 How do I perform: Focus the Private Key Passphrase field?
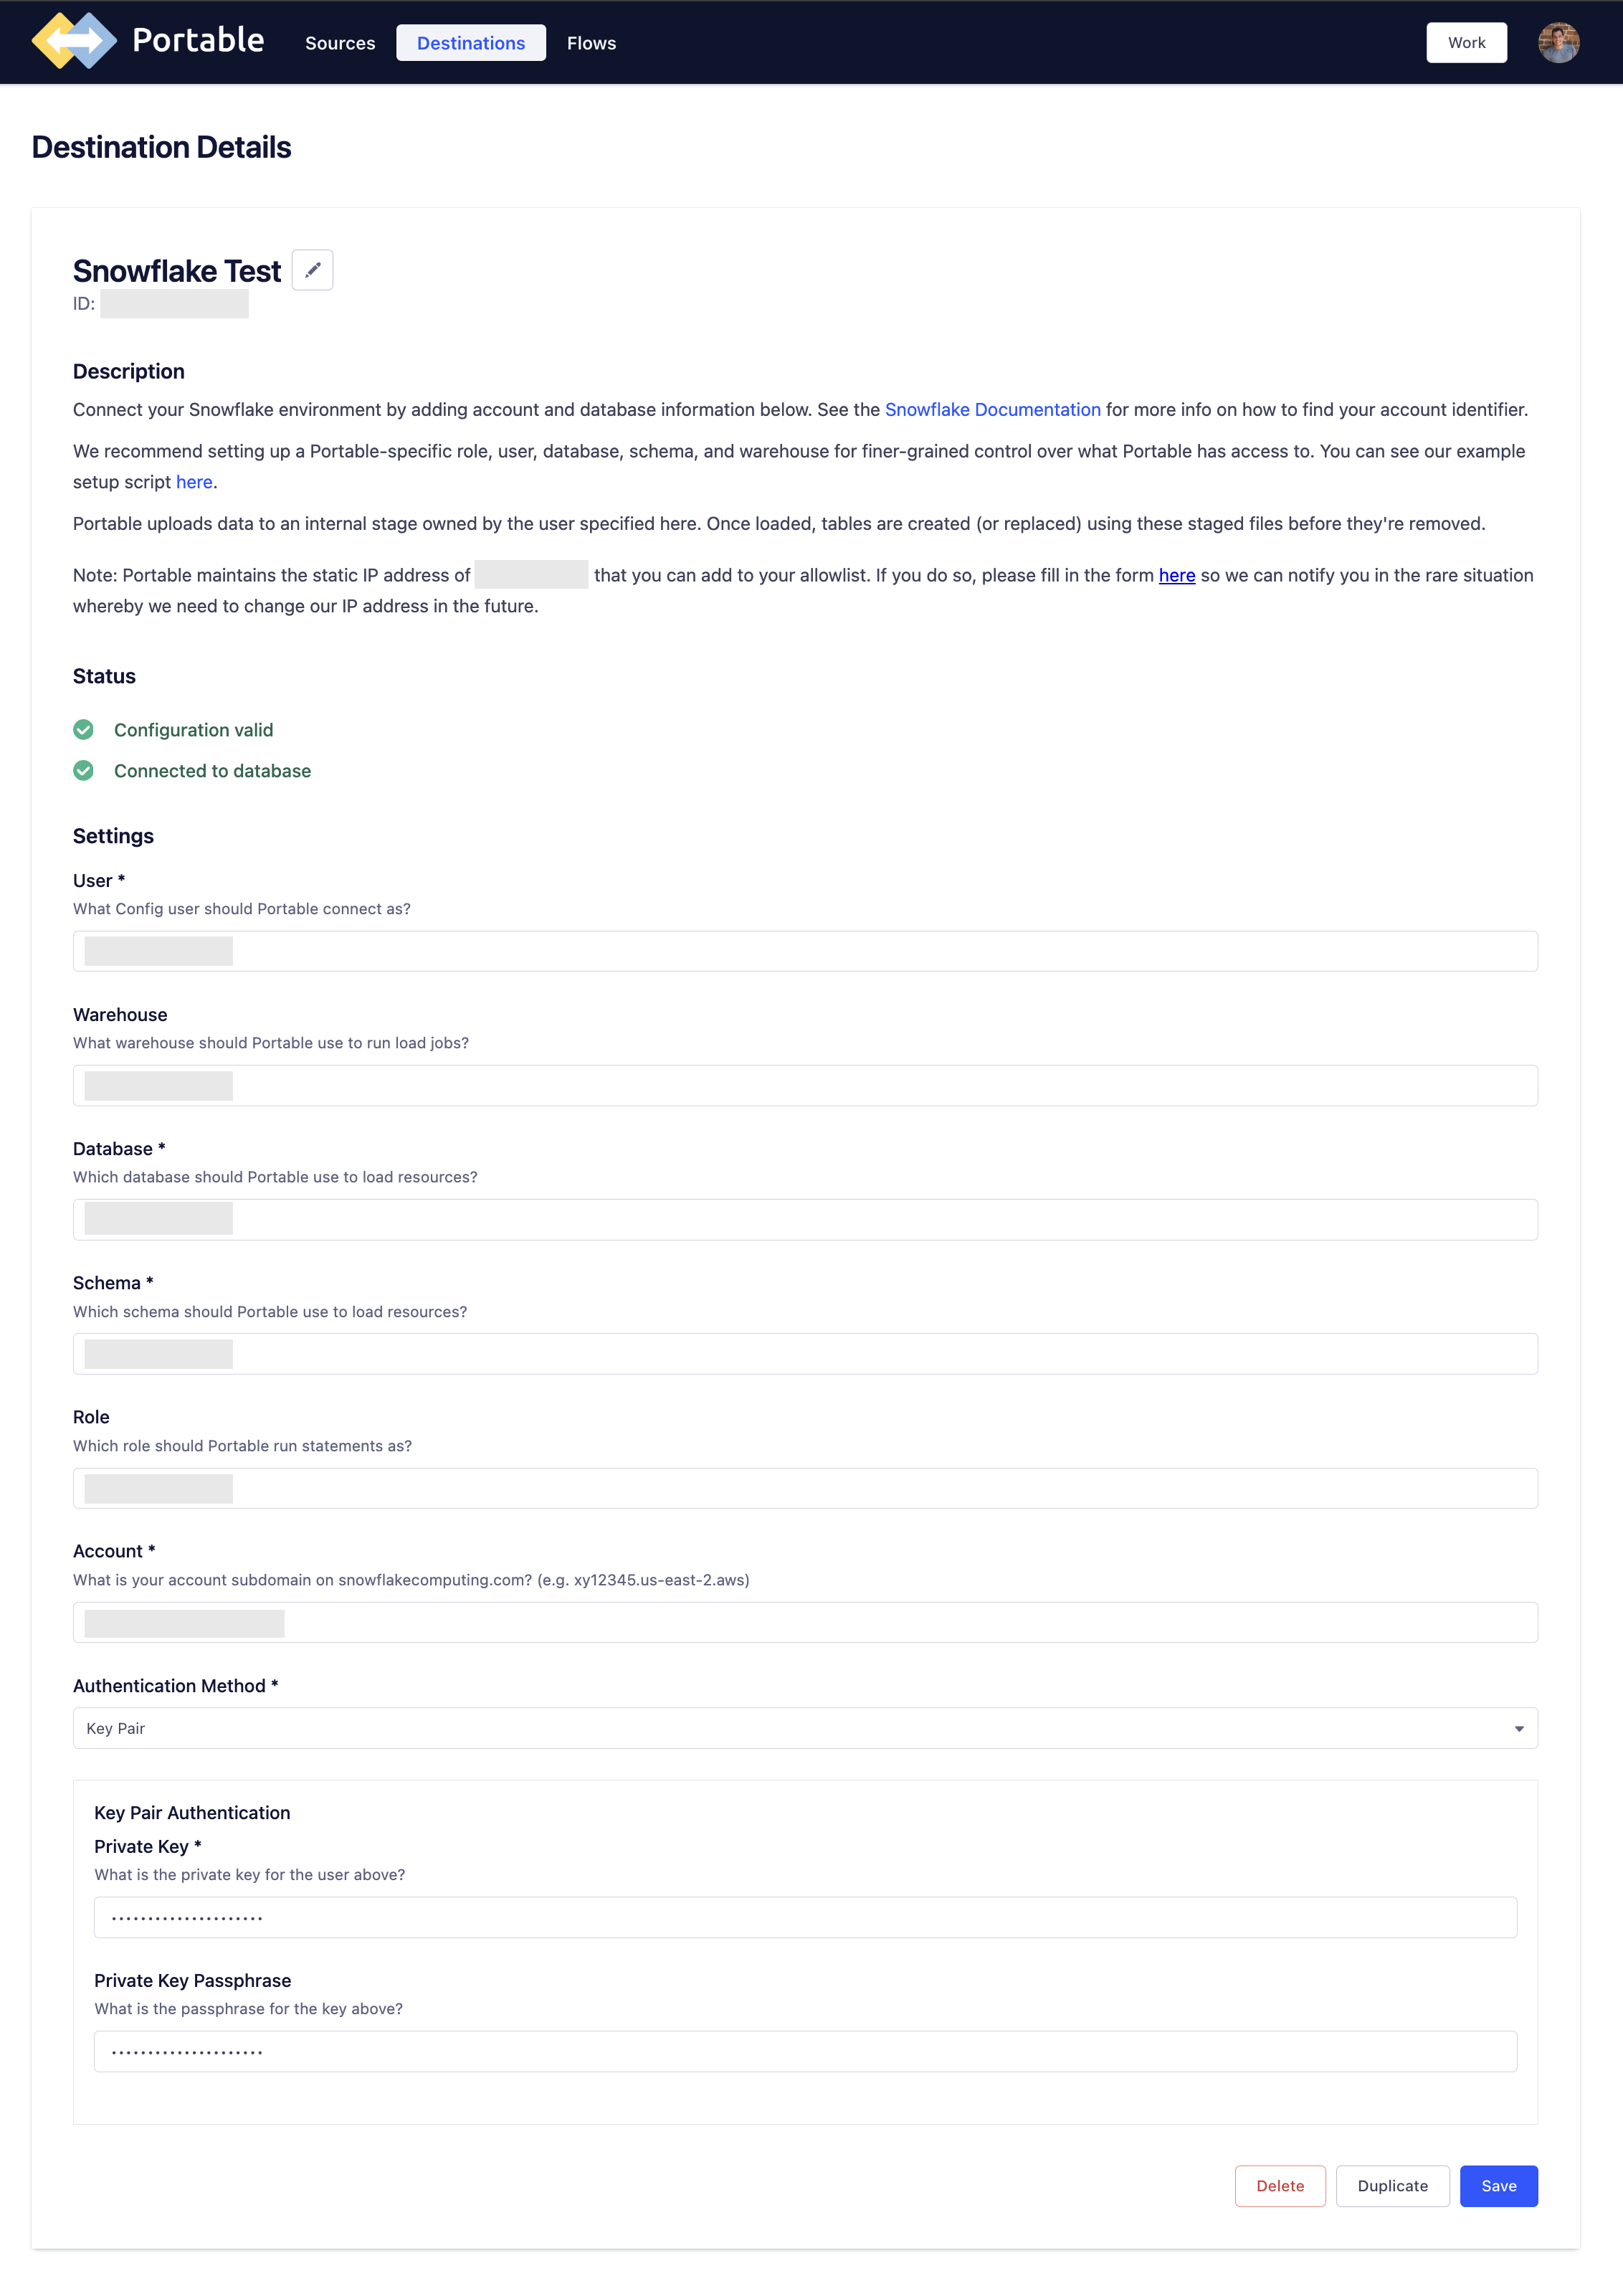pos(804,2051)
